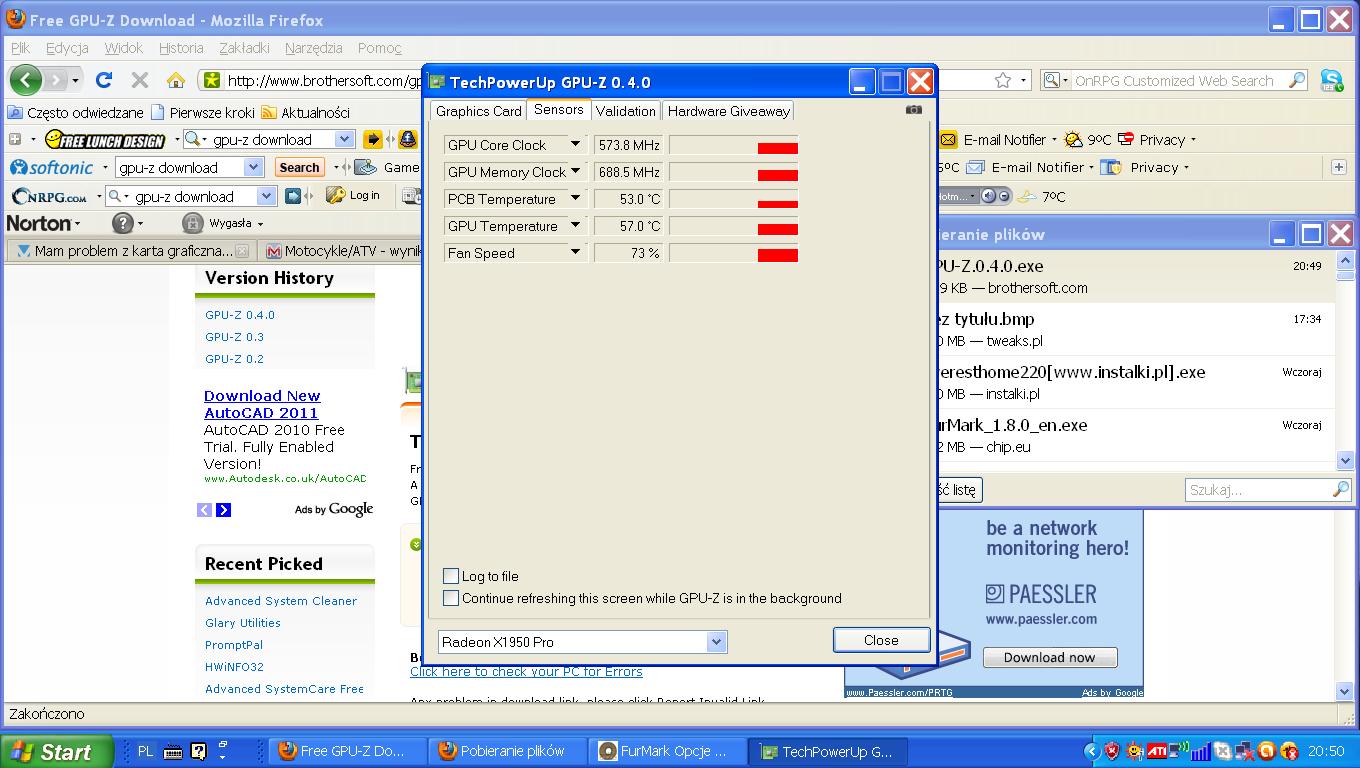Open Hardware Giveaway tab
Screen dimensions: 1360x768
pyautogui.click(x=728, y=111)
